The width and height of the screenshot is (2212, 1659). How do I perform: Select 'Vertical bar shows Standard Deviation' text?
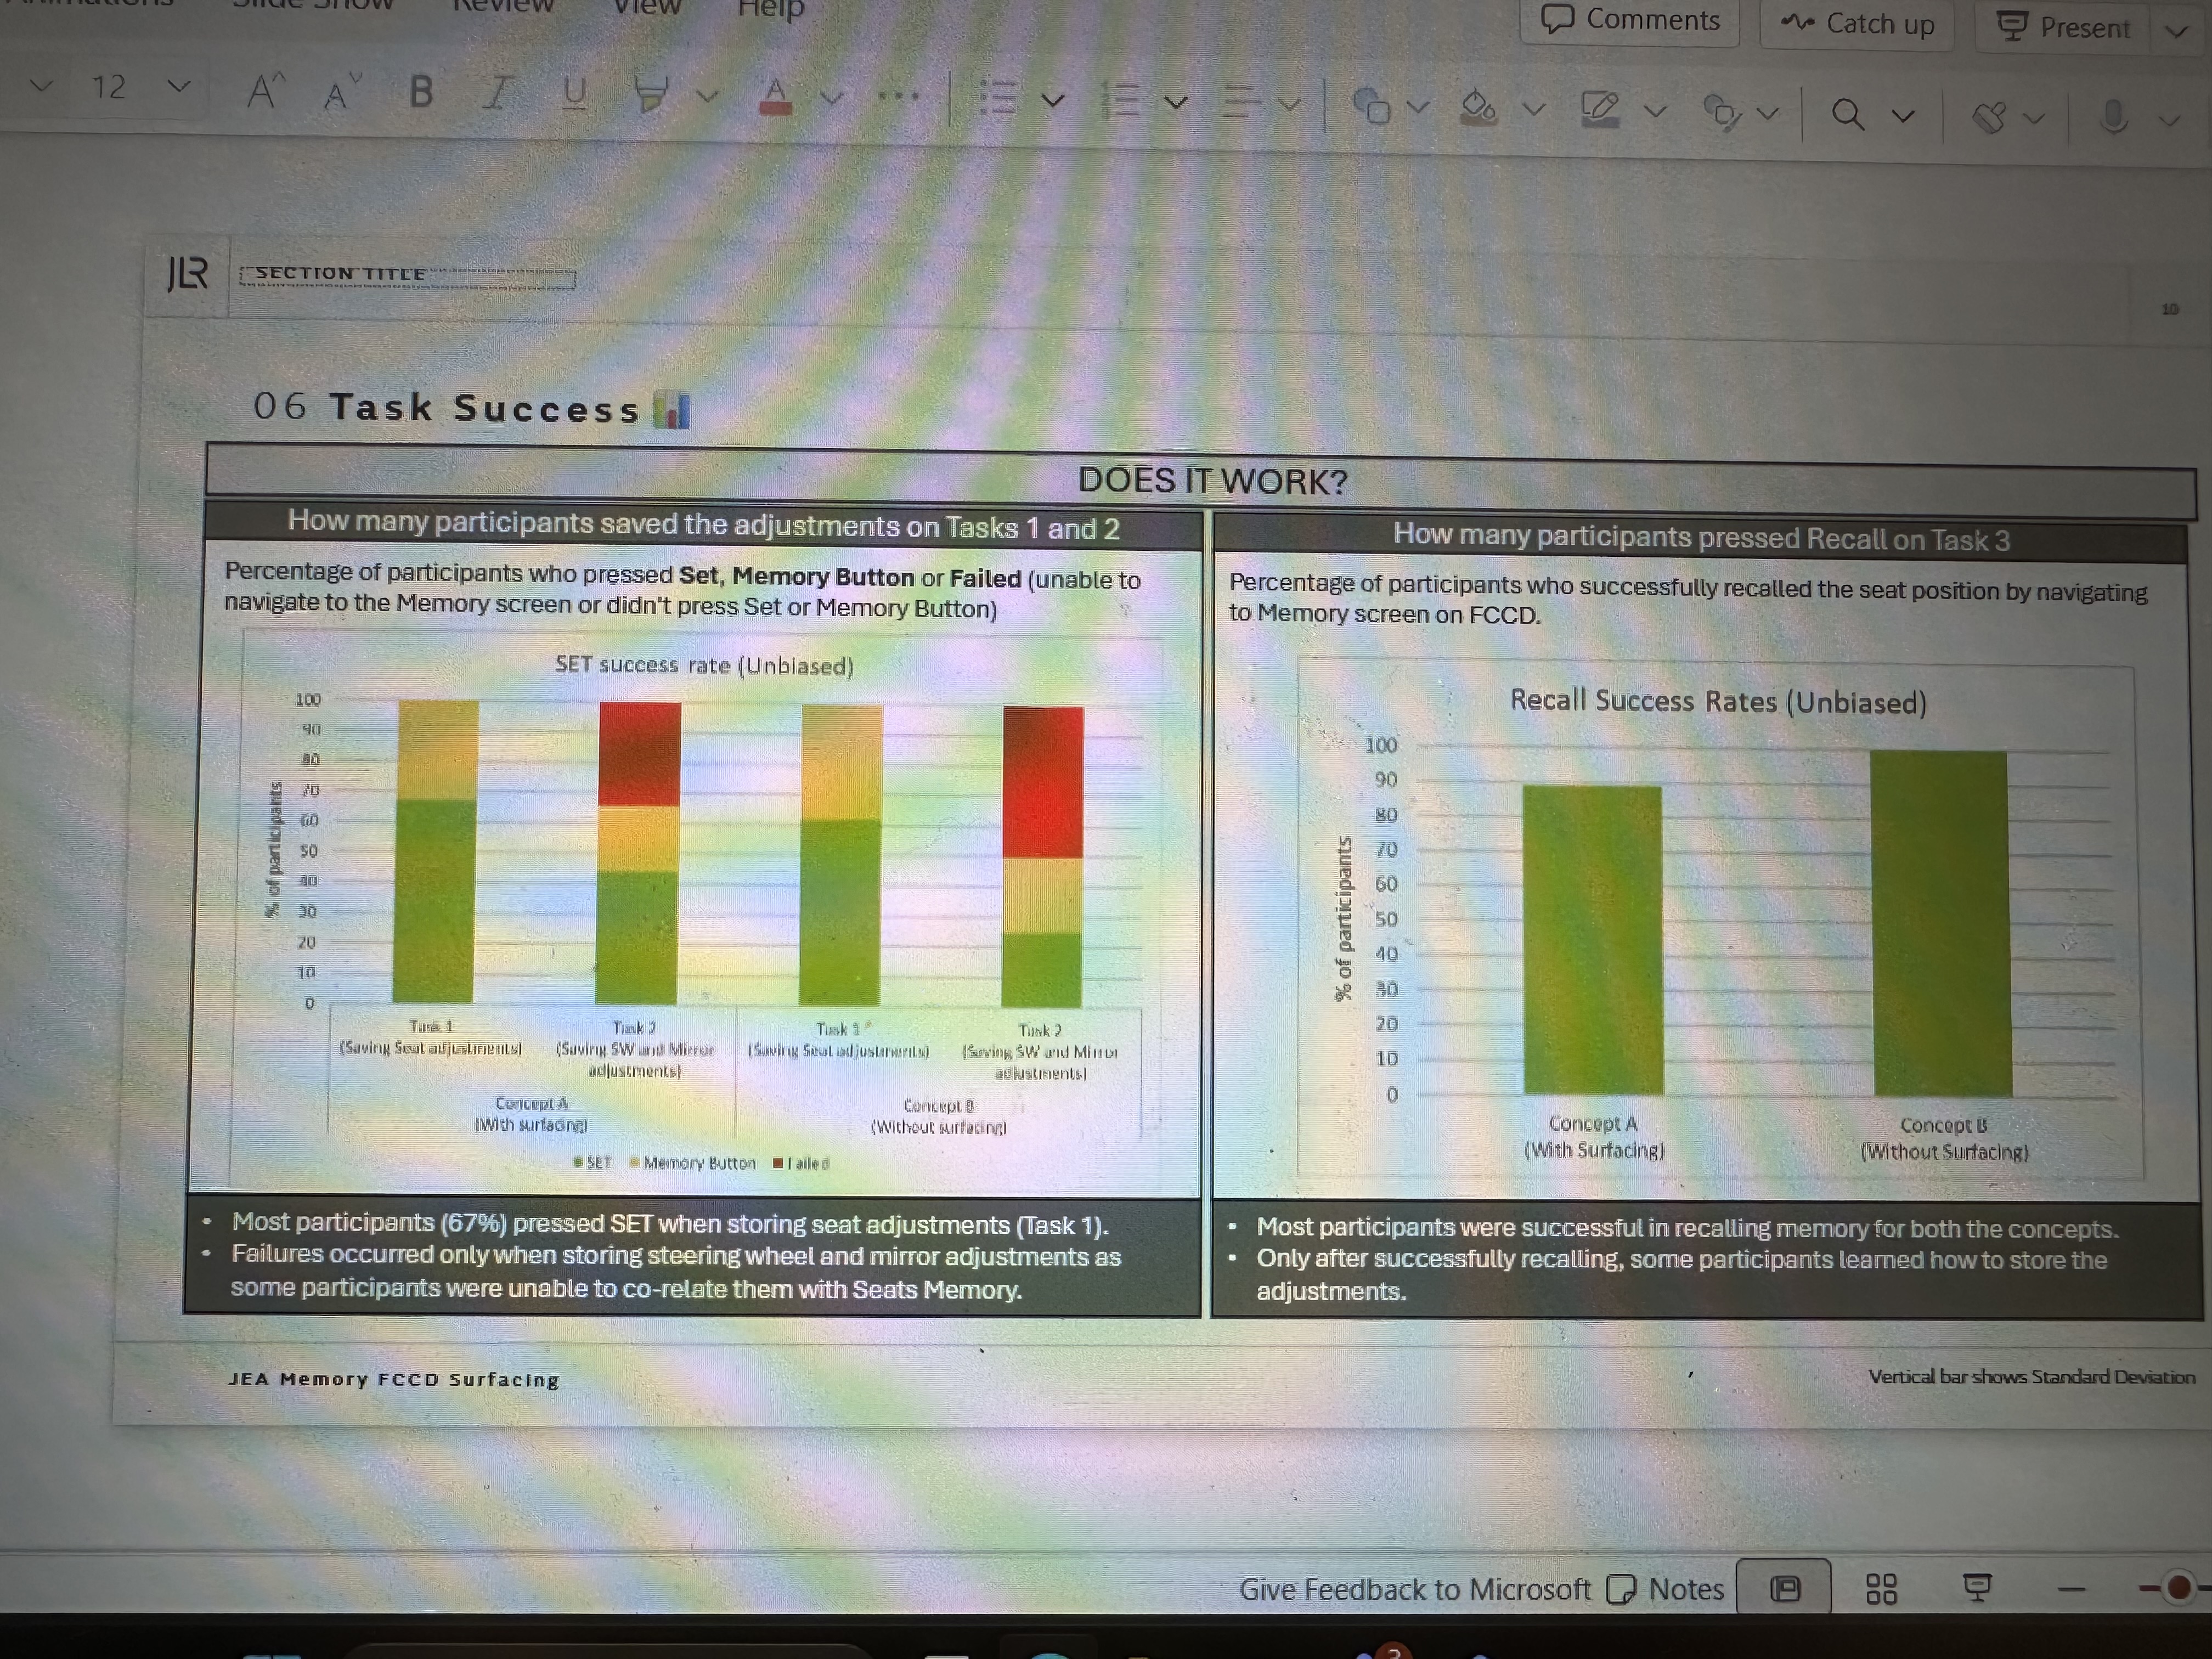pos(2031,1377)
